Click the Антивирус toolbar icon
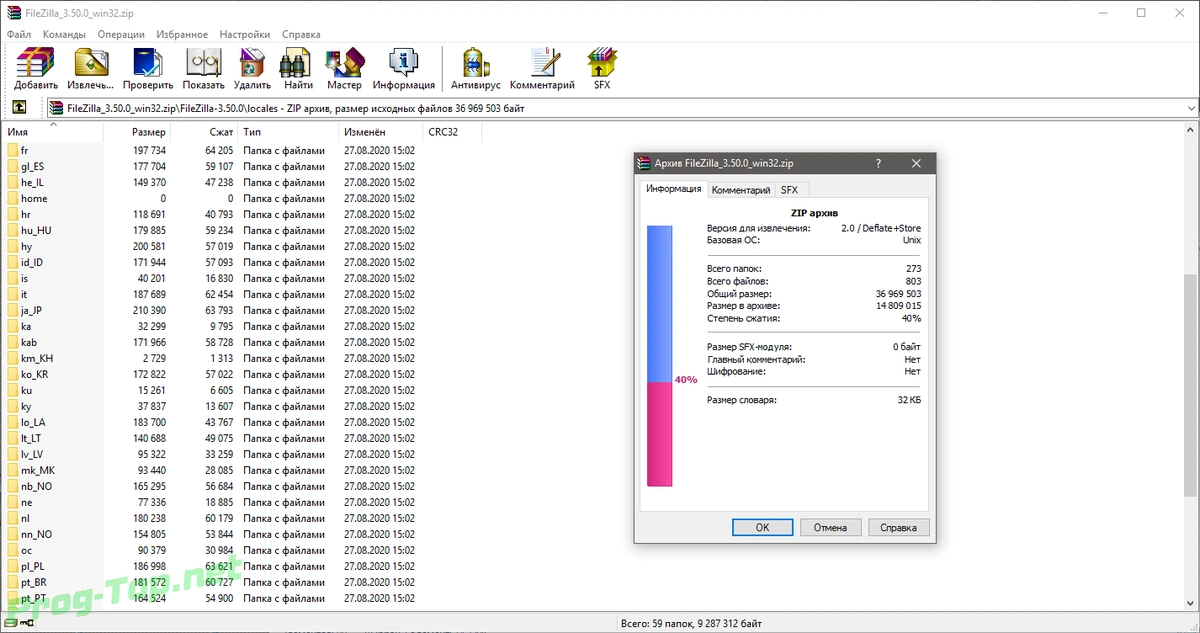 [x=476, y=63]
